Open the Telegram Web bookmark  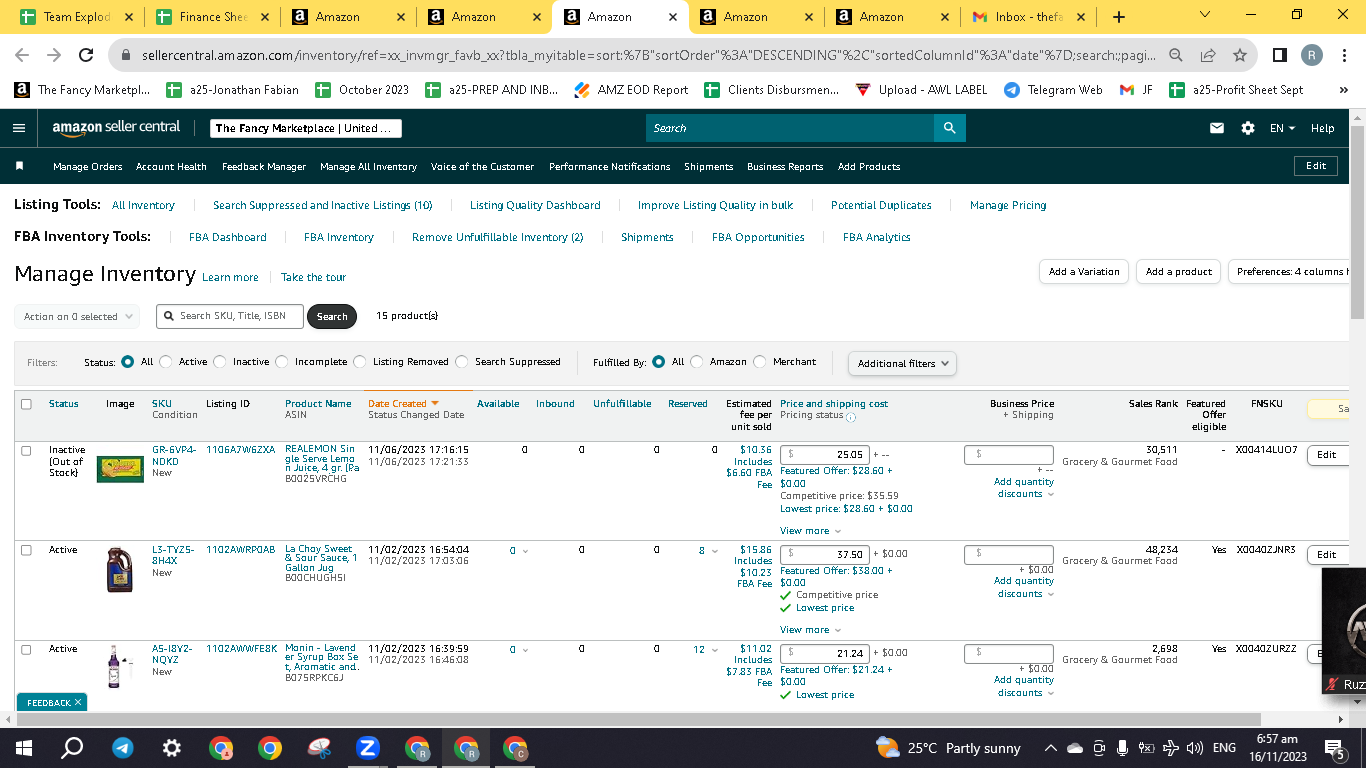pyautogui.click(x=1053, y=90)
